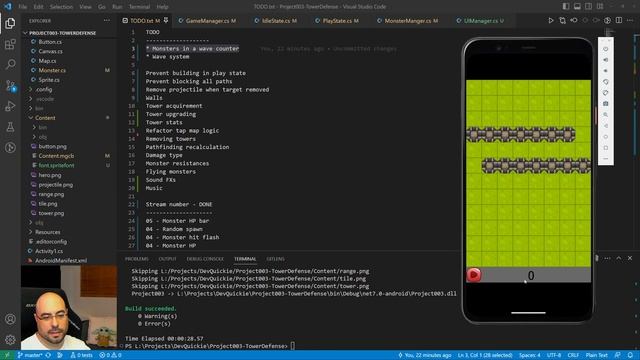
Task: Open Customize Layout icon in title bar
Action: coord(600,7)
